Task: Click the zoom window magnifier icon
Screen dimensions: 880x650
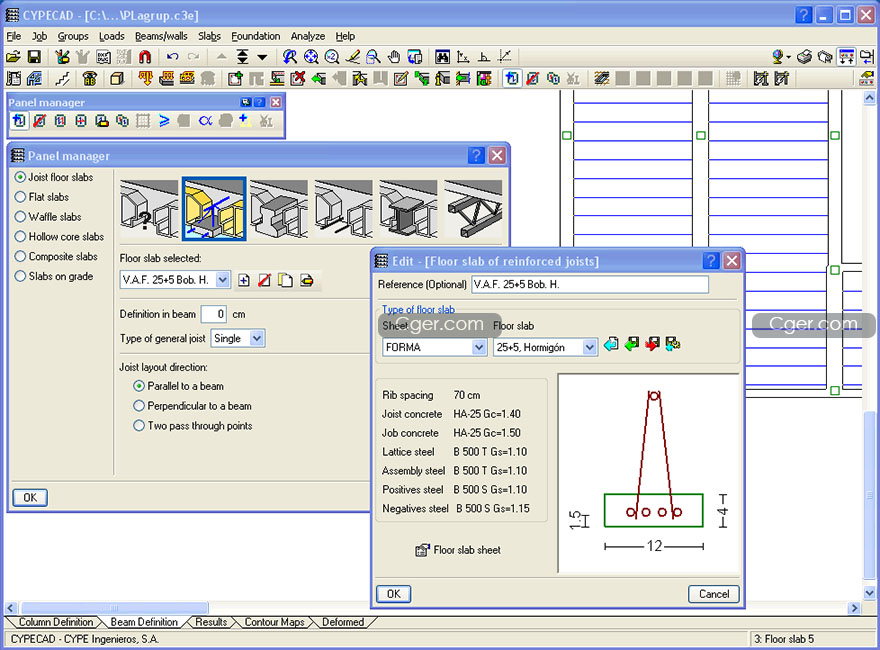Action: (373, 57)
